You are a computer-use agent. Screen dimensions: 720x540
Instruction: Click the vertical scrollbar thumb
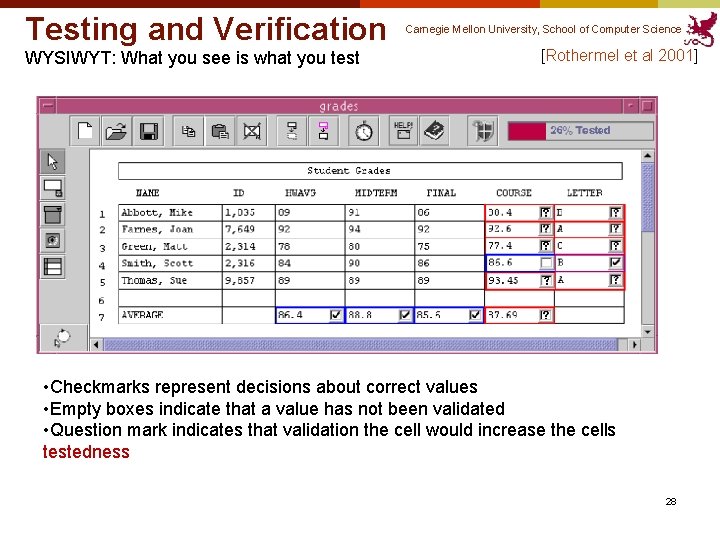click(x=647, y=197)
